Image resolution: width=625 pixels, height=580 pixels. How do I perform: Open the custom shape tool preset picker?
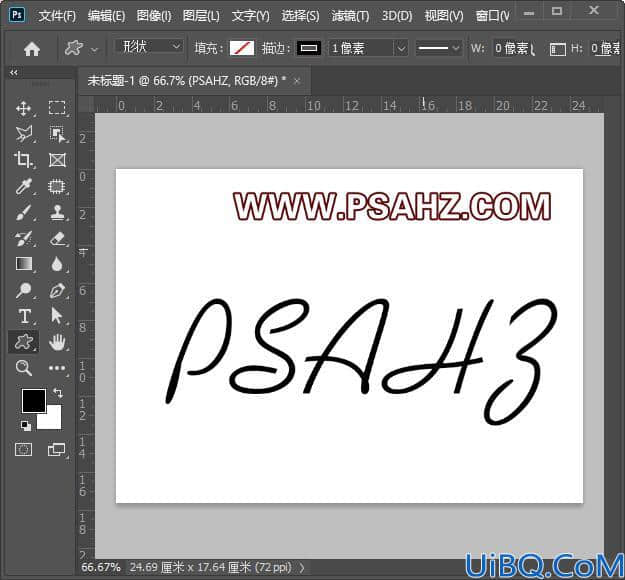[x=94, y=50]
